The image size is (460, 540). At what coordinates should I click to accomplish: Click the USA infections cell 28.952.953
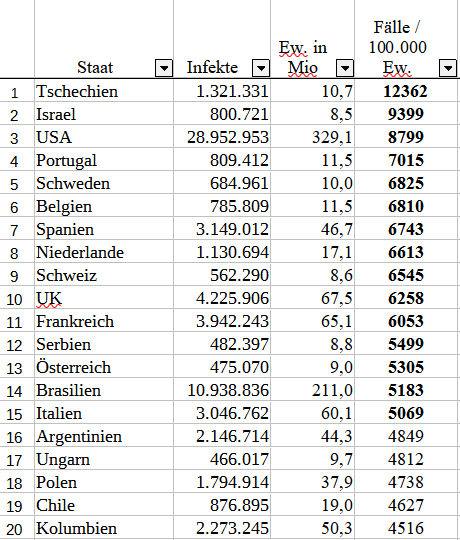pos(222,137)
